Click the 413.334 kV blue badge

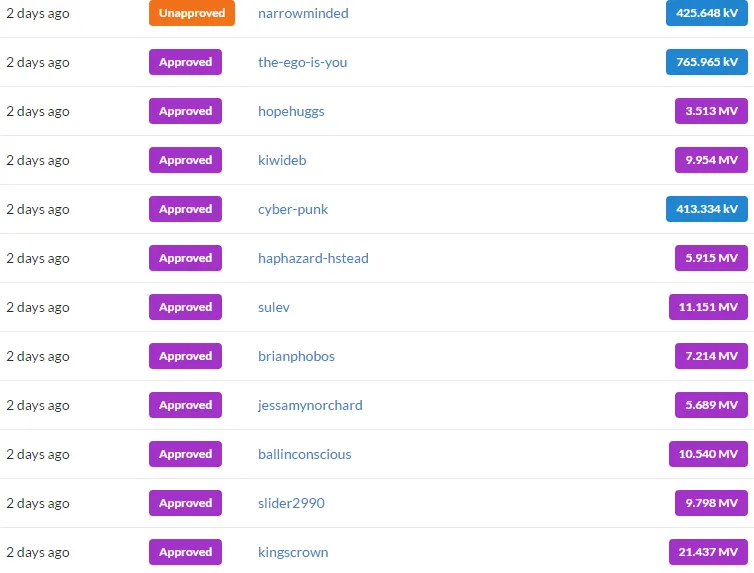tap(706, 209)
